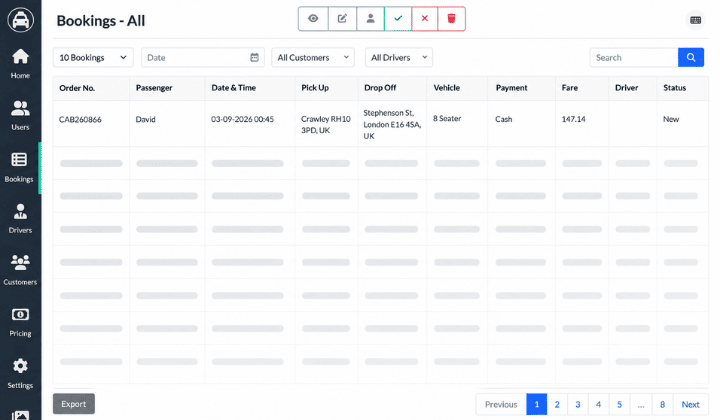Open the All Customers filter dropdown
The height and width of the screenshot is (420, 720).
point(313,57)
